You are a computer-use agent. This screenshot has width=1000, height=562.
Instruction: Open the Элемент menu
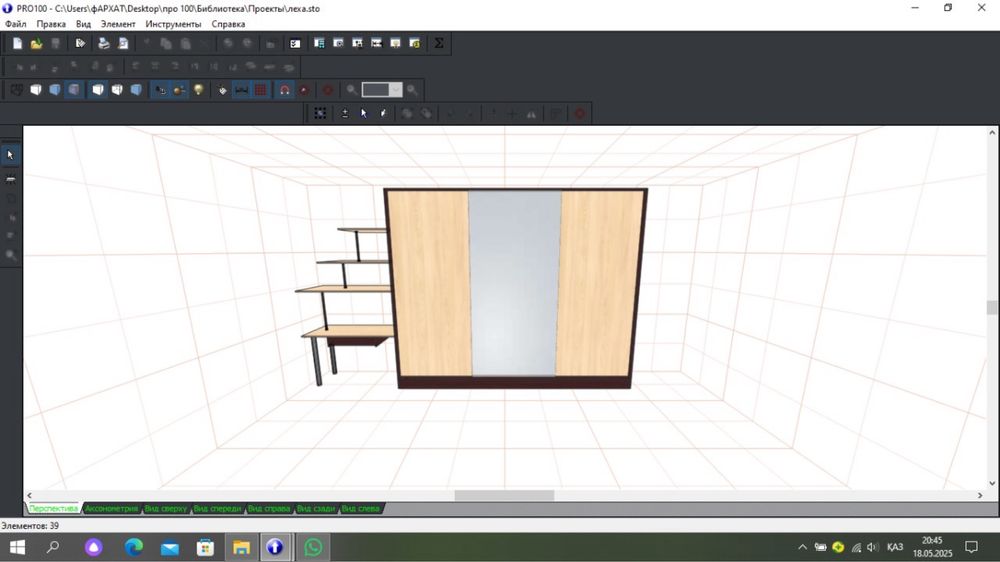(118, 24)
